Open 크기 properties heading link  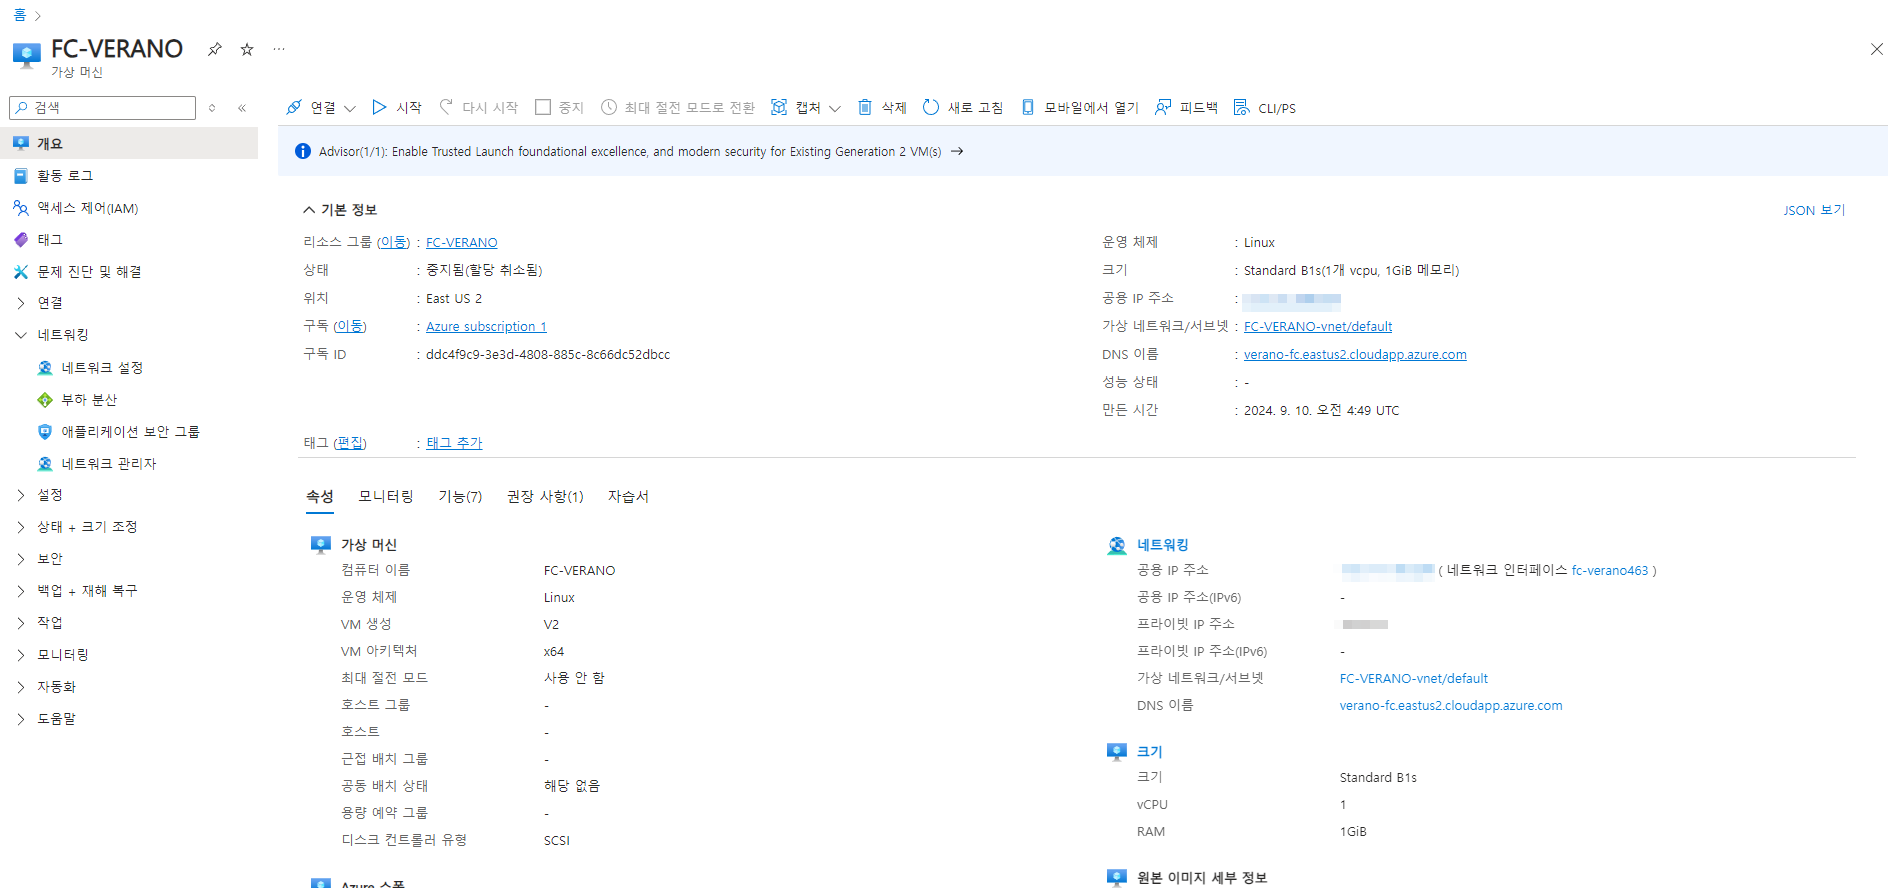point(1150,752)
